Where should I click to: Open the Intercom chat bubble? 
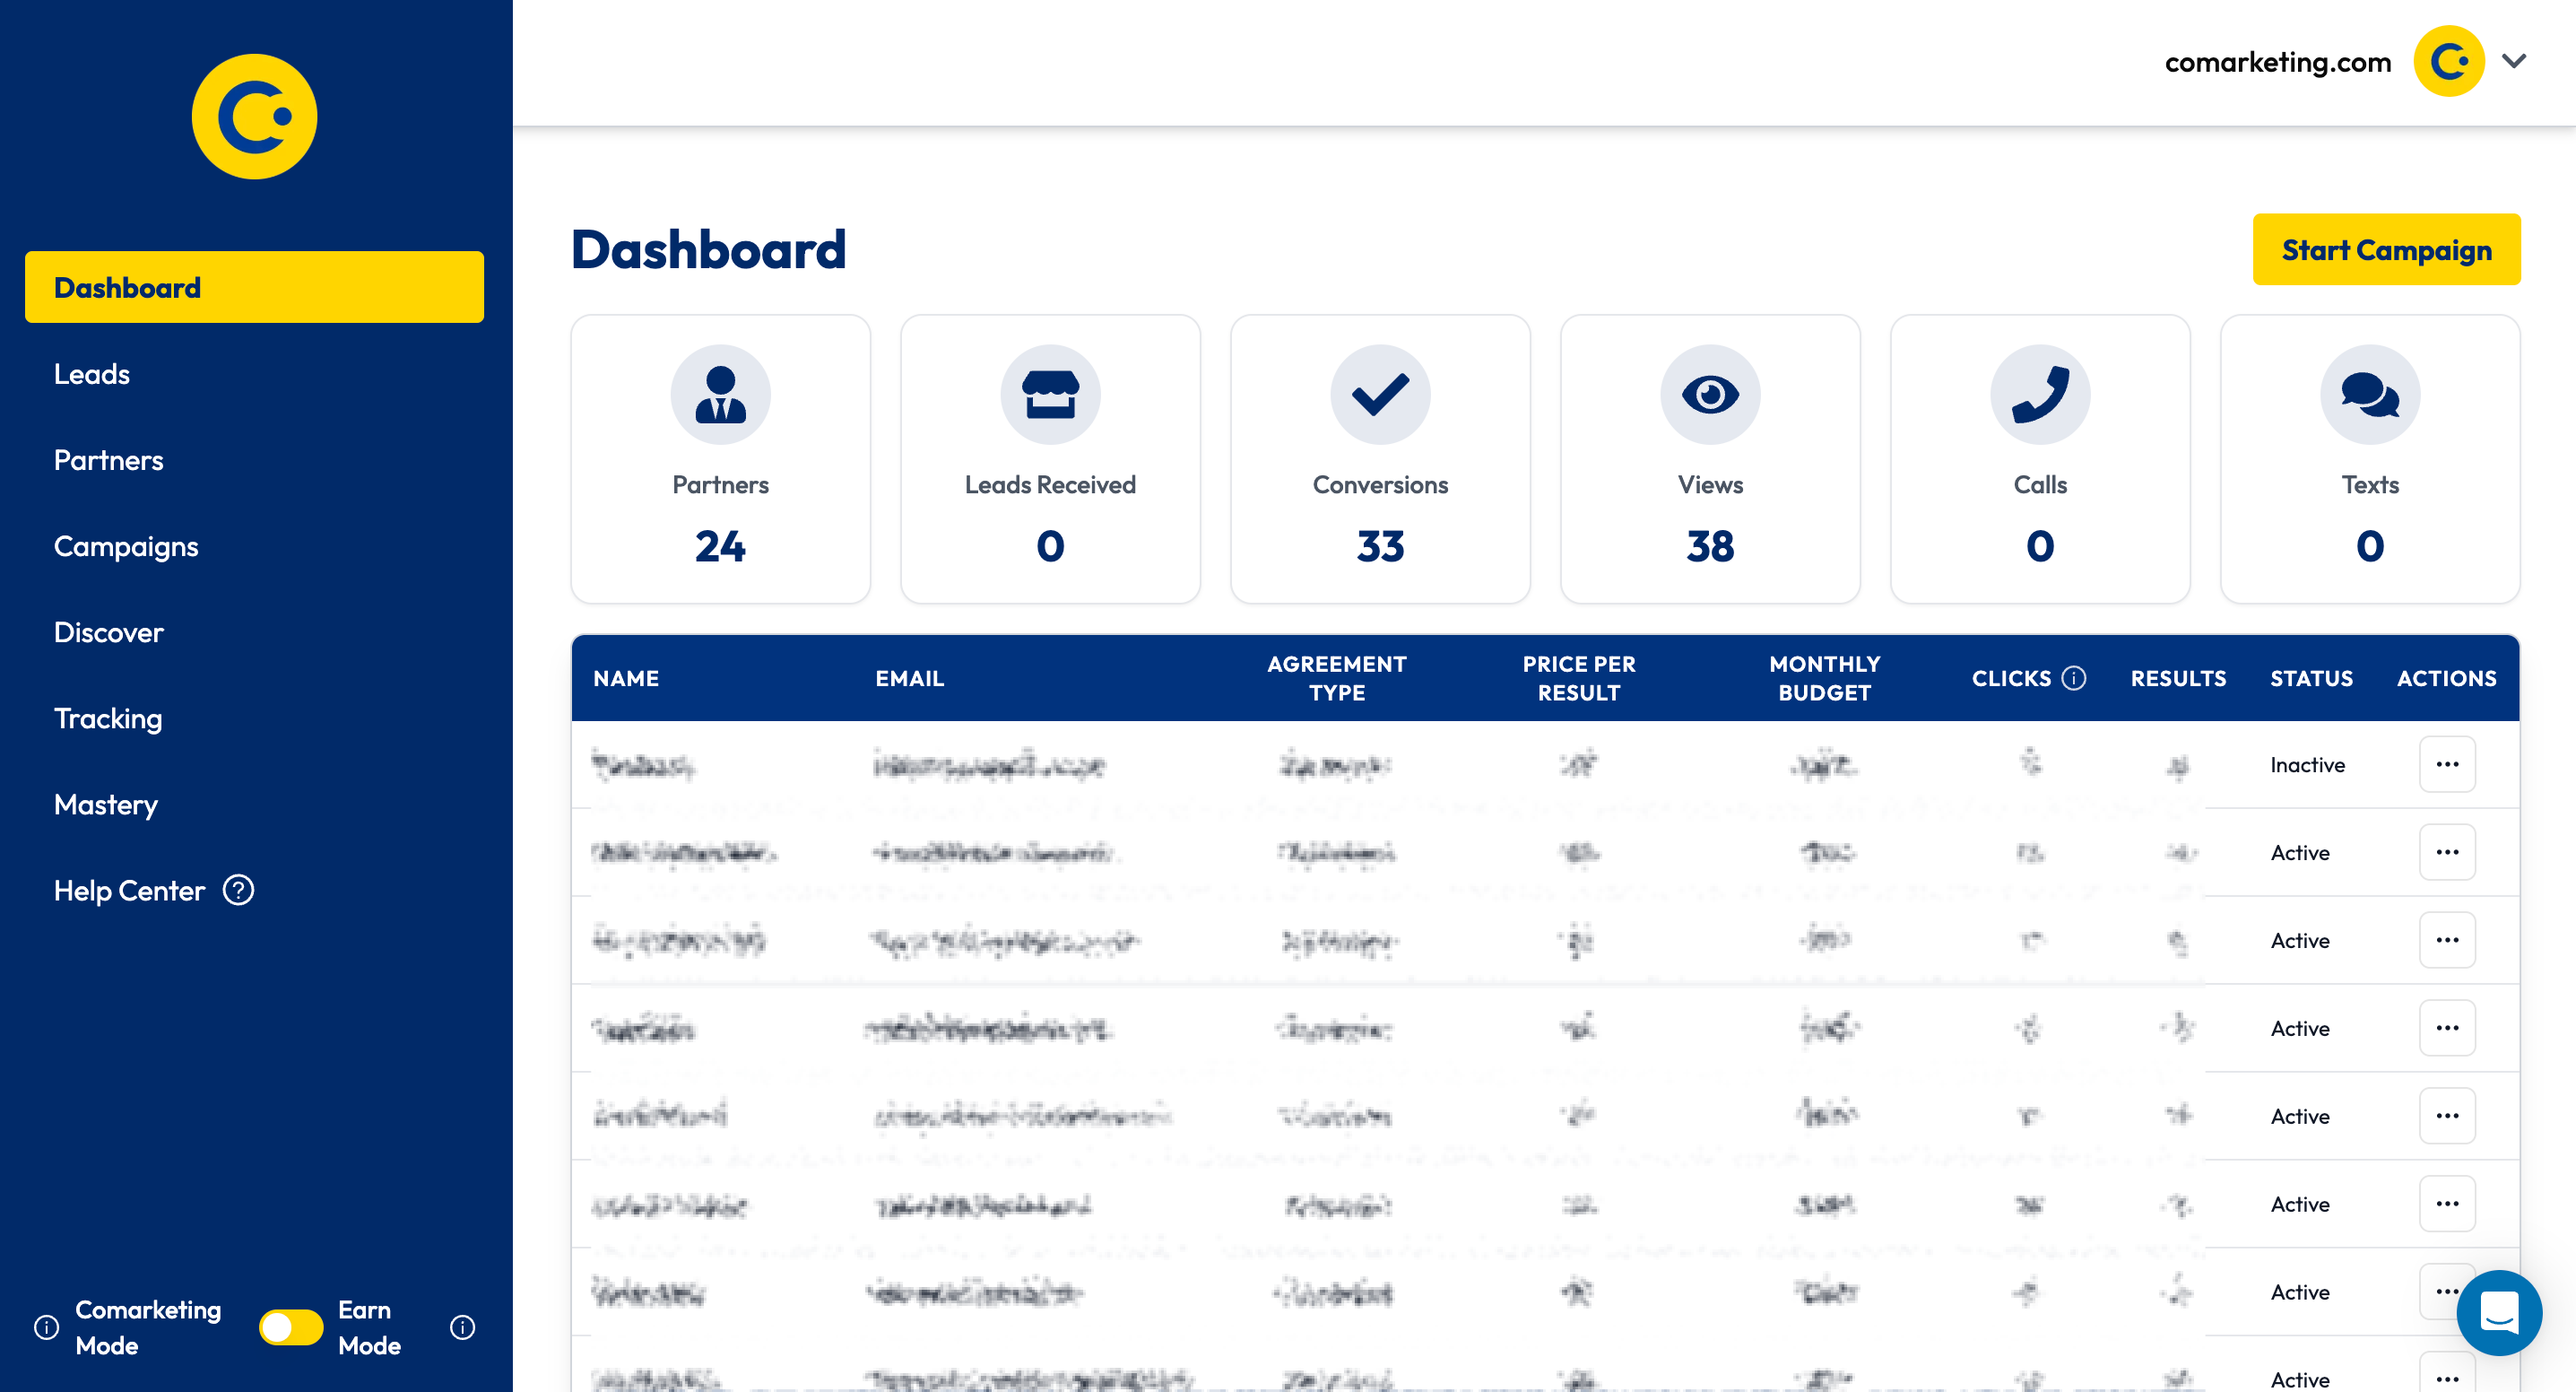[2500, 1313]
